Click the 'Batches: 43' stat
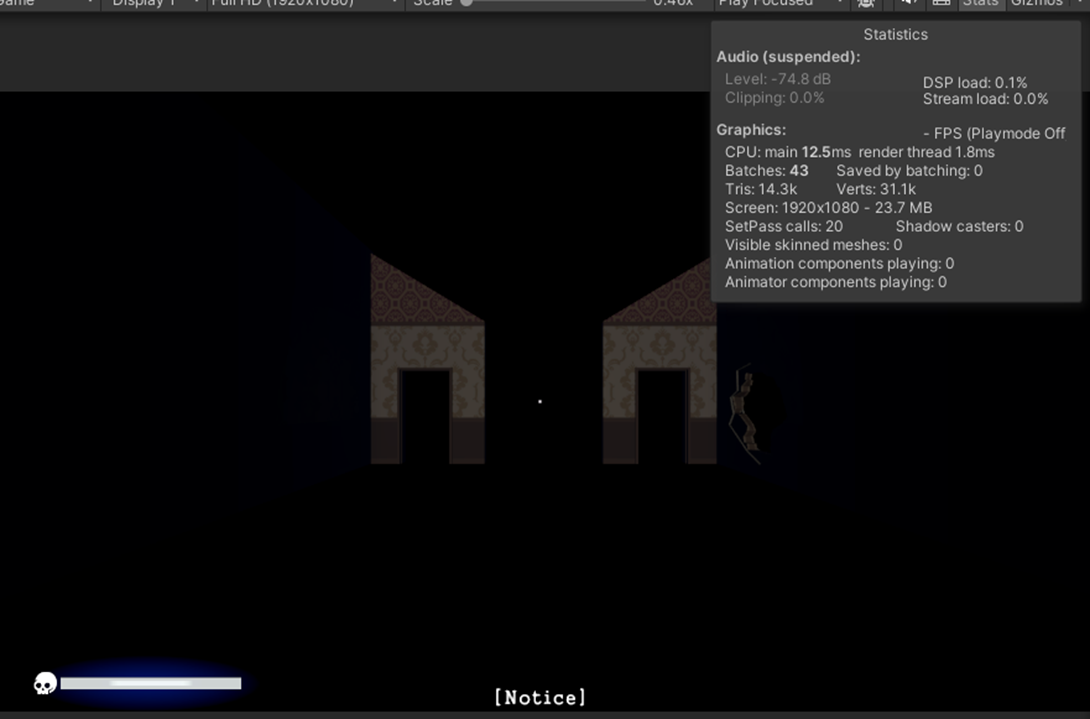Image resolution: width=1090 pixels, height=719 pixels. pos(767,171)
